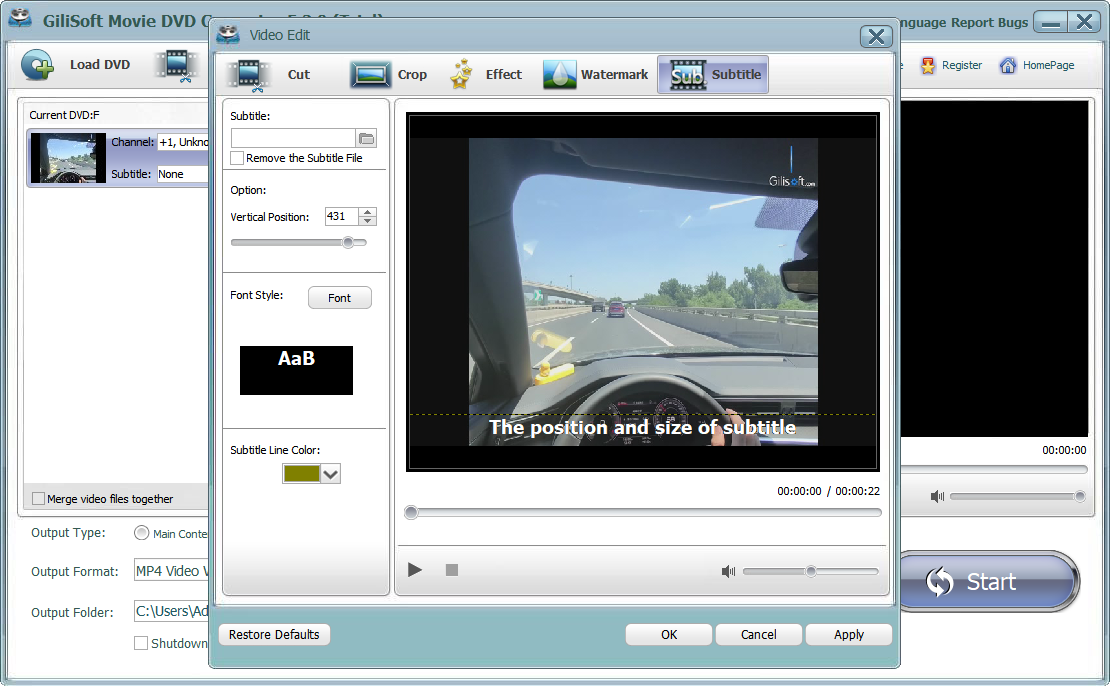Select the Subtitle tab
This screenshot has width=1110, height=686.
[x=713, y=74]
